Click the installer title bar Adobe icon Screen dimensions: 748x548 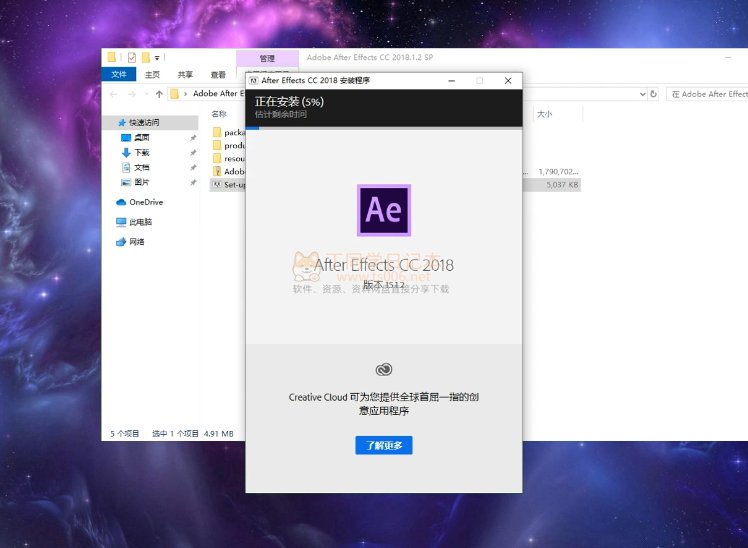[254, 80]
